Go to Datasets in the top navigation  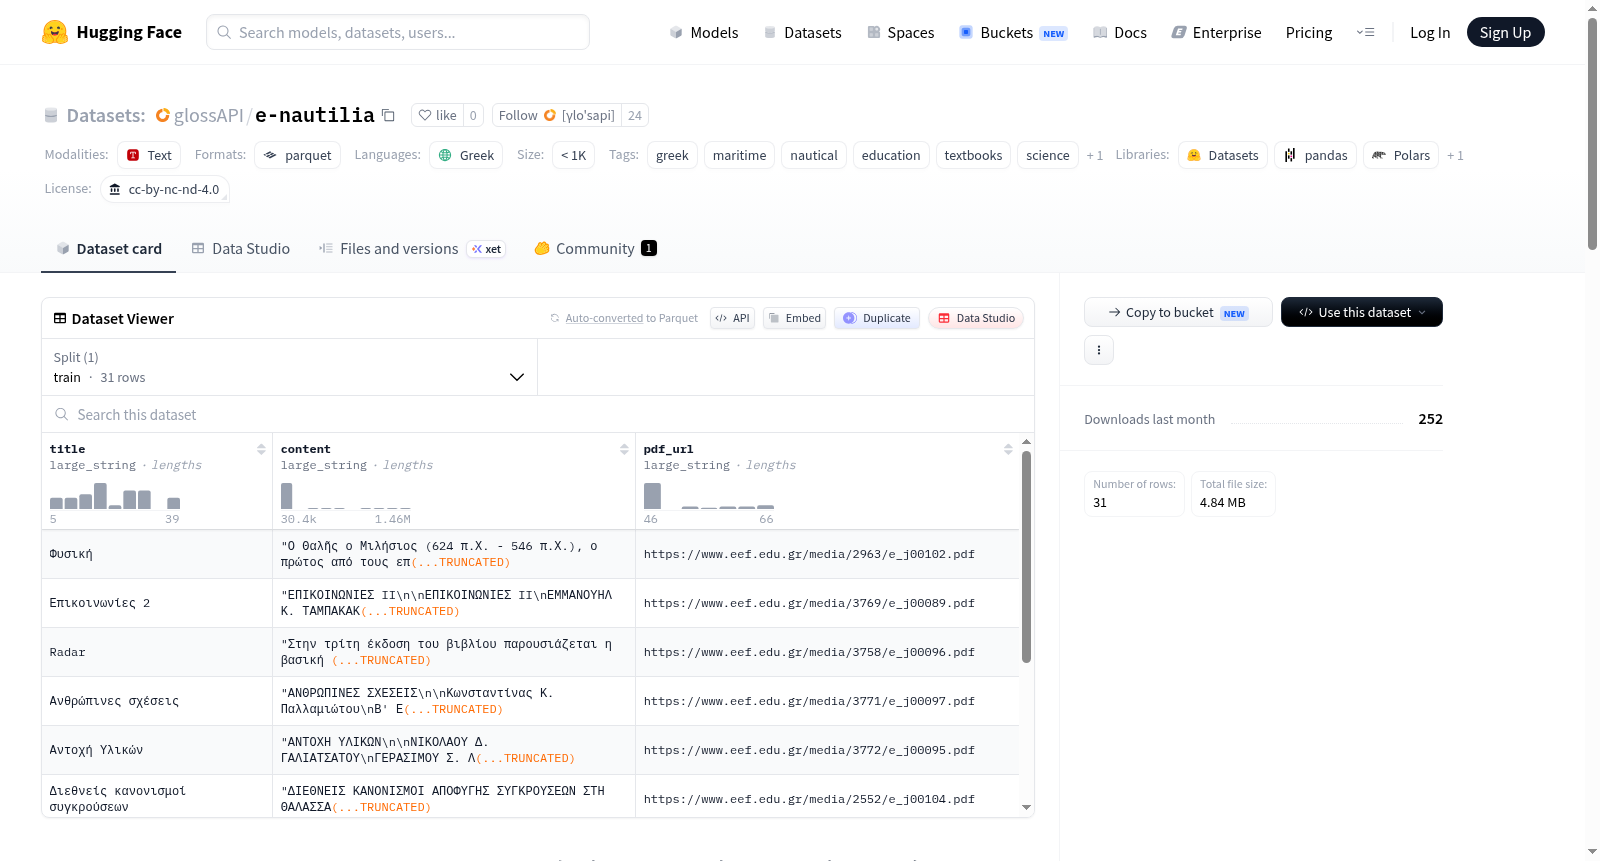(803, 32)
